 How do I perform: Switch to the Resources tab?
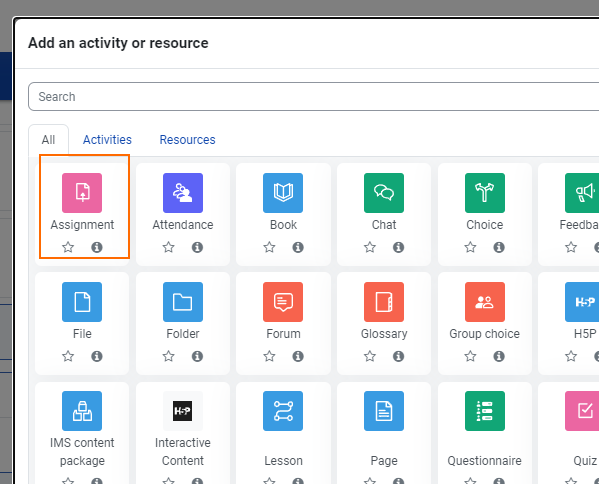(x=187, y=140)
